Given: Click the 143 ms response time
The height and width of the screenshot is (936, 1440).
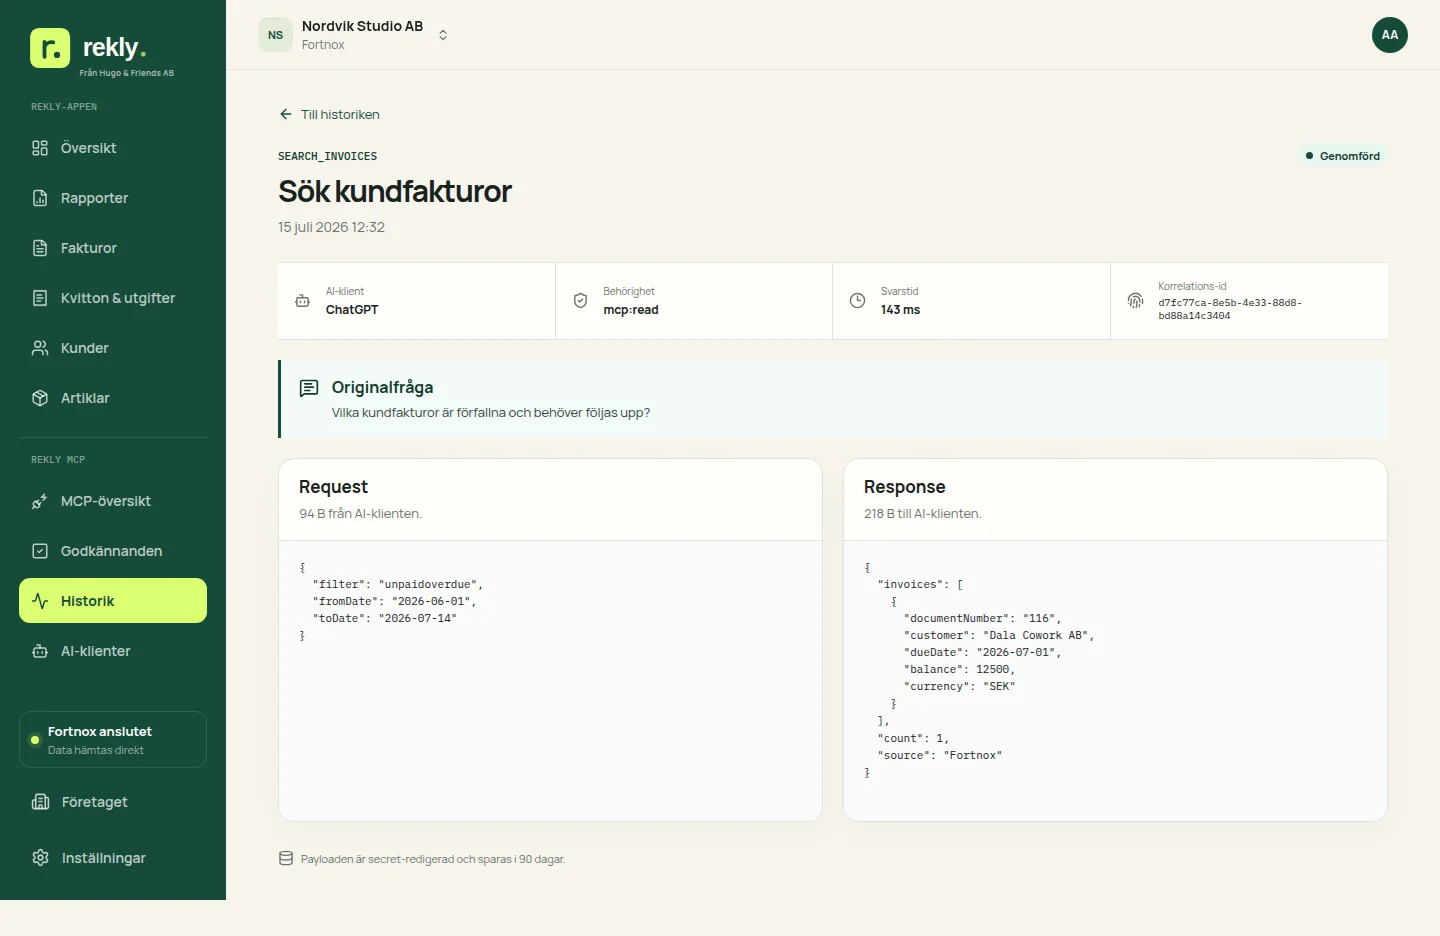Looking at the screenshot, I should (900, 310).
